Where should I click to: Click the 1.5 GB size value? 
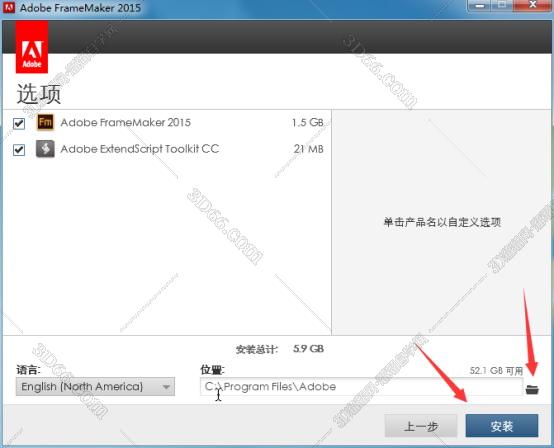coord(307,123)
